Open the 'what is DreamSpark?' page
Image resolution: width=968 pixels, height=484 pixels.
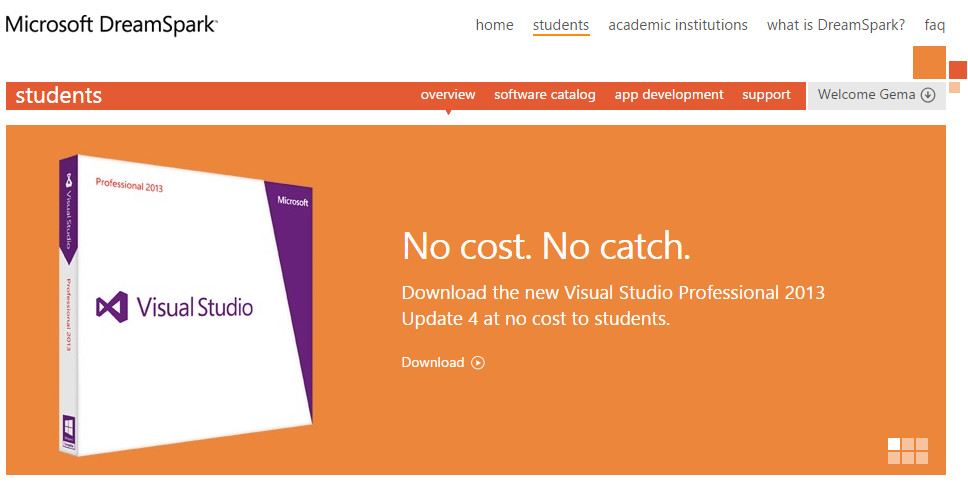(836, 25)
